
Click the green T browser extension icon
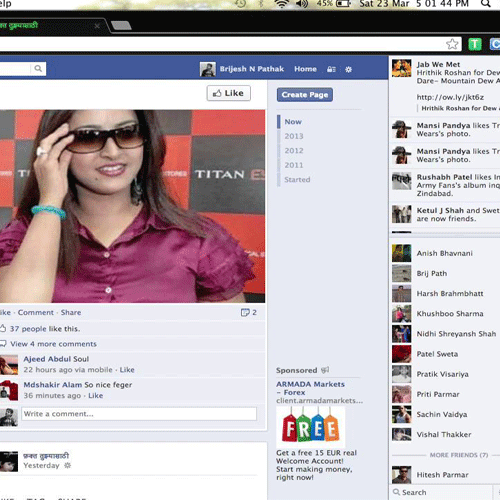(475, 44)
